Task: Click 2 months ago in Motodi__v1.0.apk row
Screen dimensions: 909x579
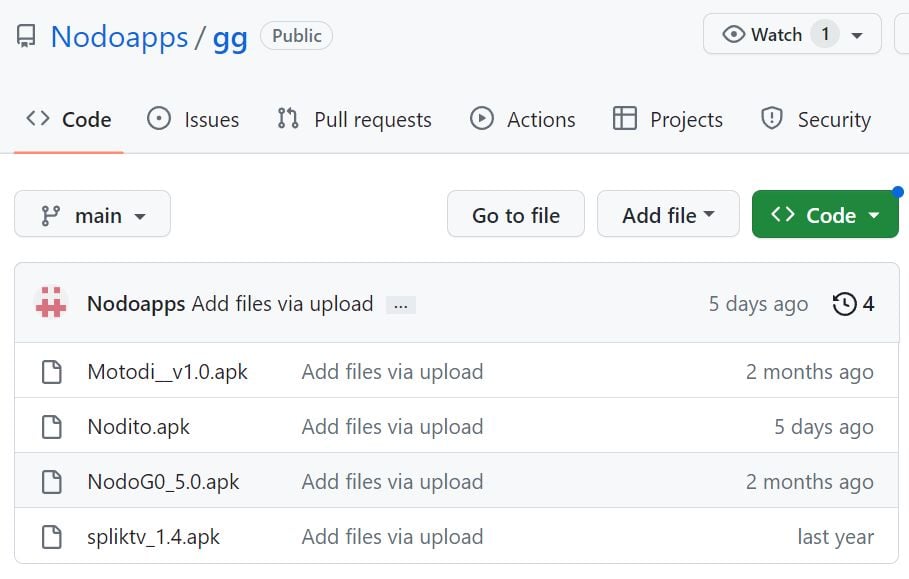Action: pyautogui.click(x=810, y=372)
